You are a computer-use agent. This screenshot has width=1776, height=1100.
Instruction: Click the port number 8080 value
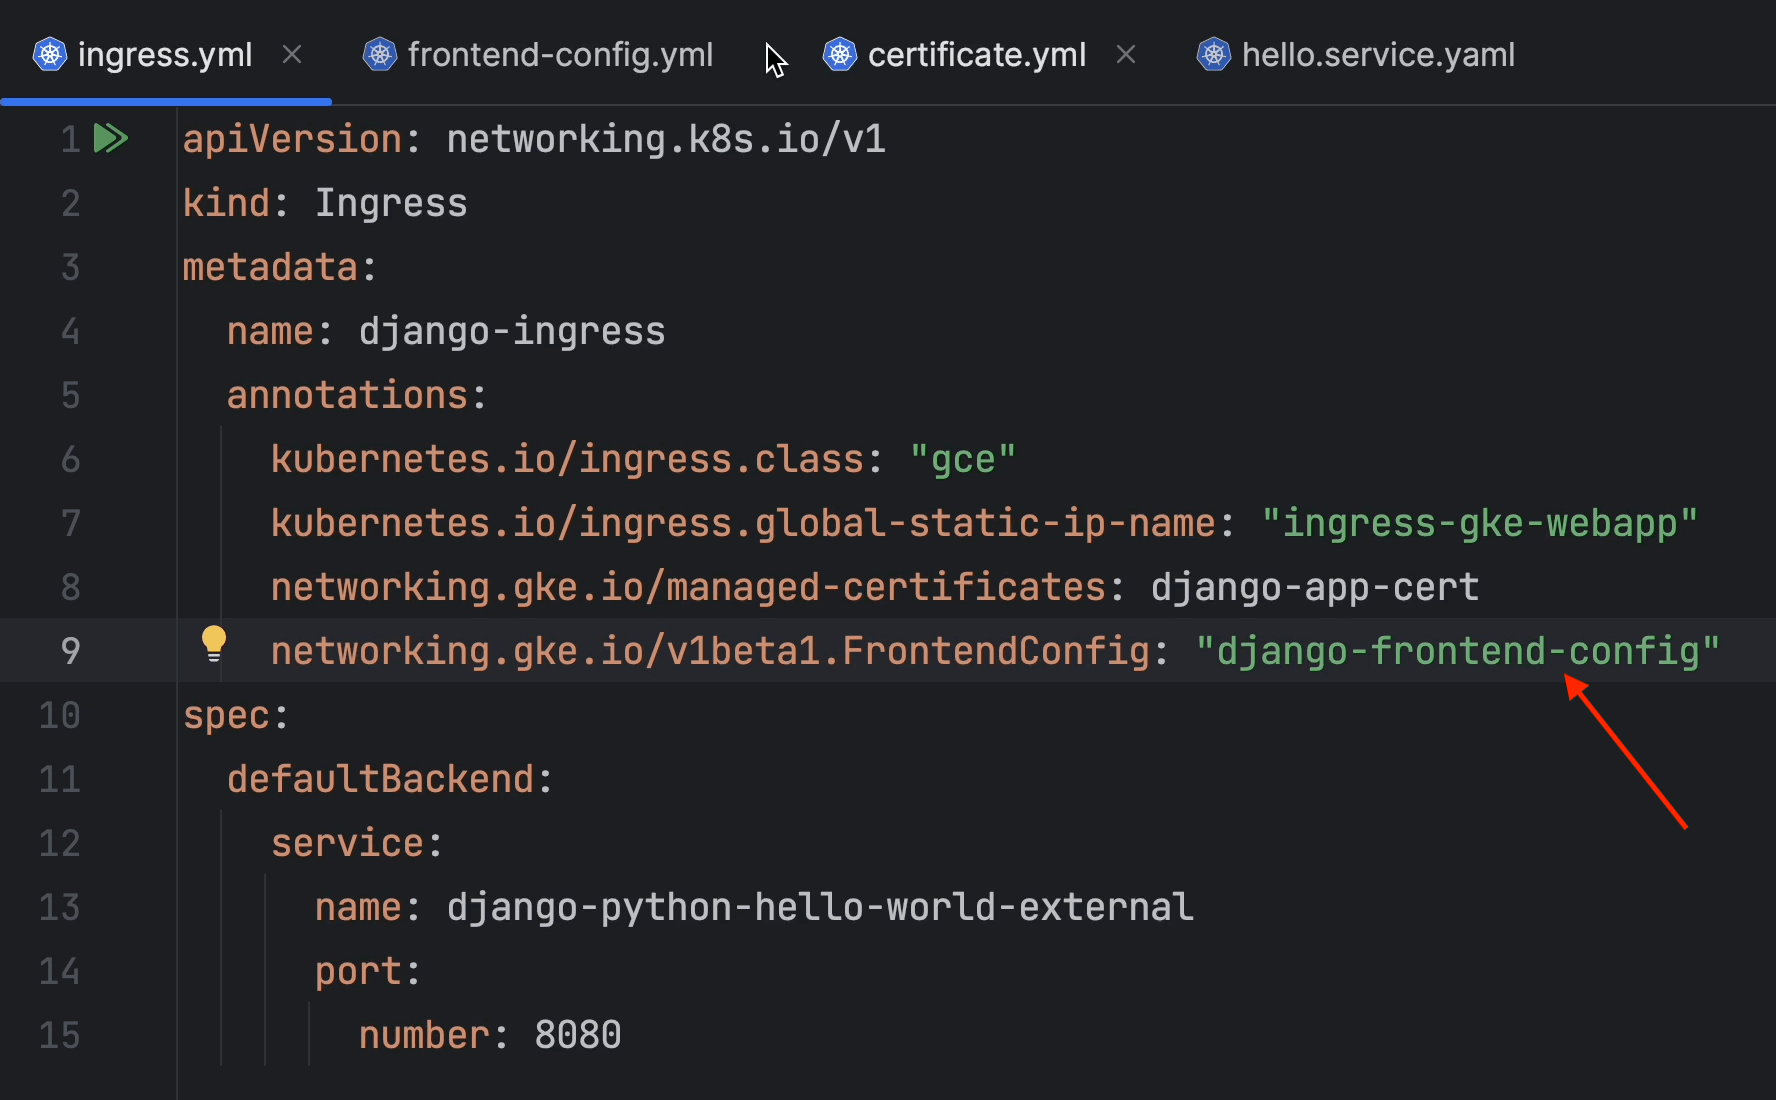(x=578, y=1035)
